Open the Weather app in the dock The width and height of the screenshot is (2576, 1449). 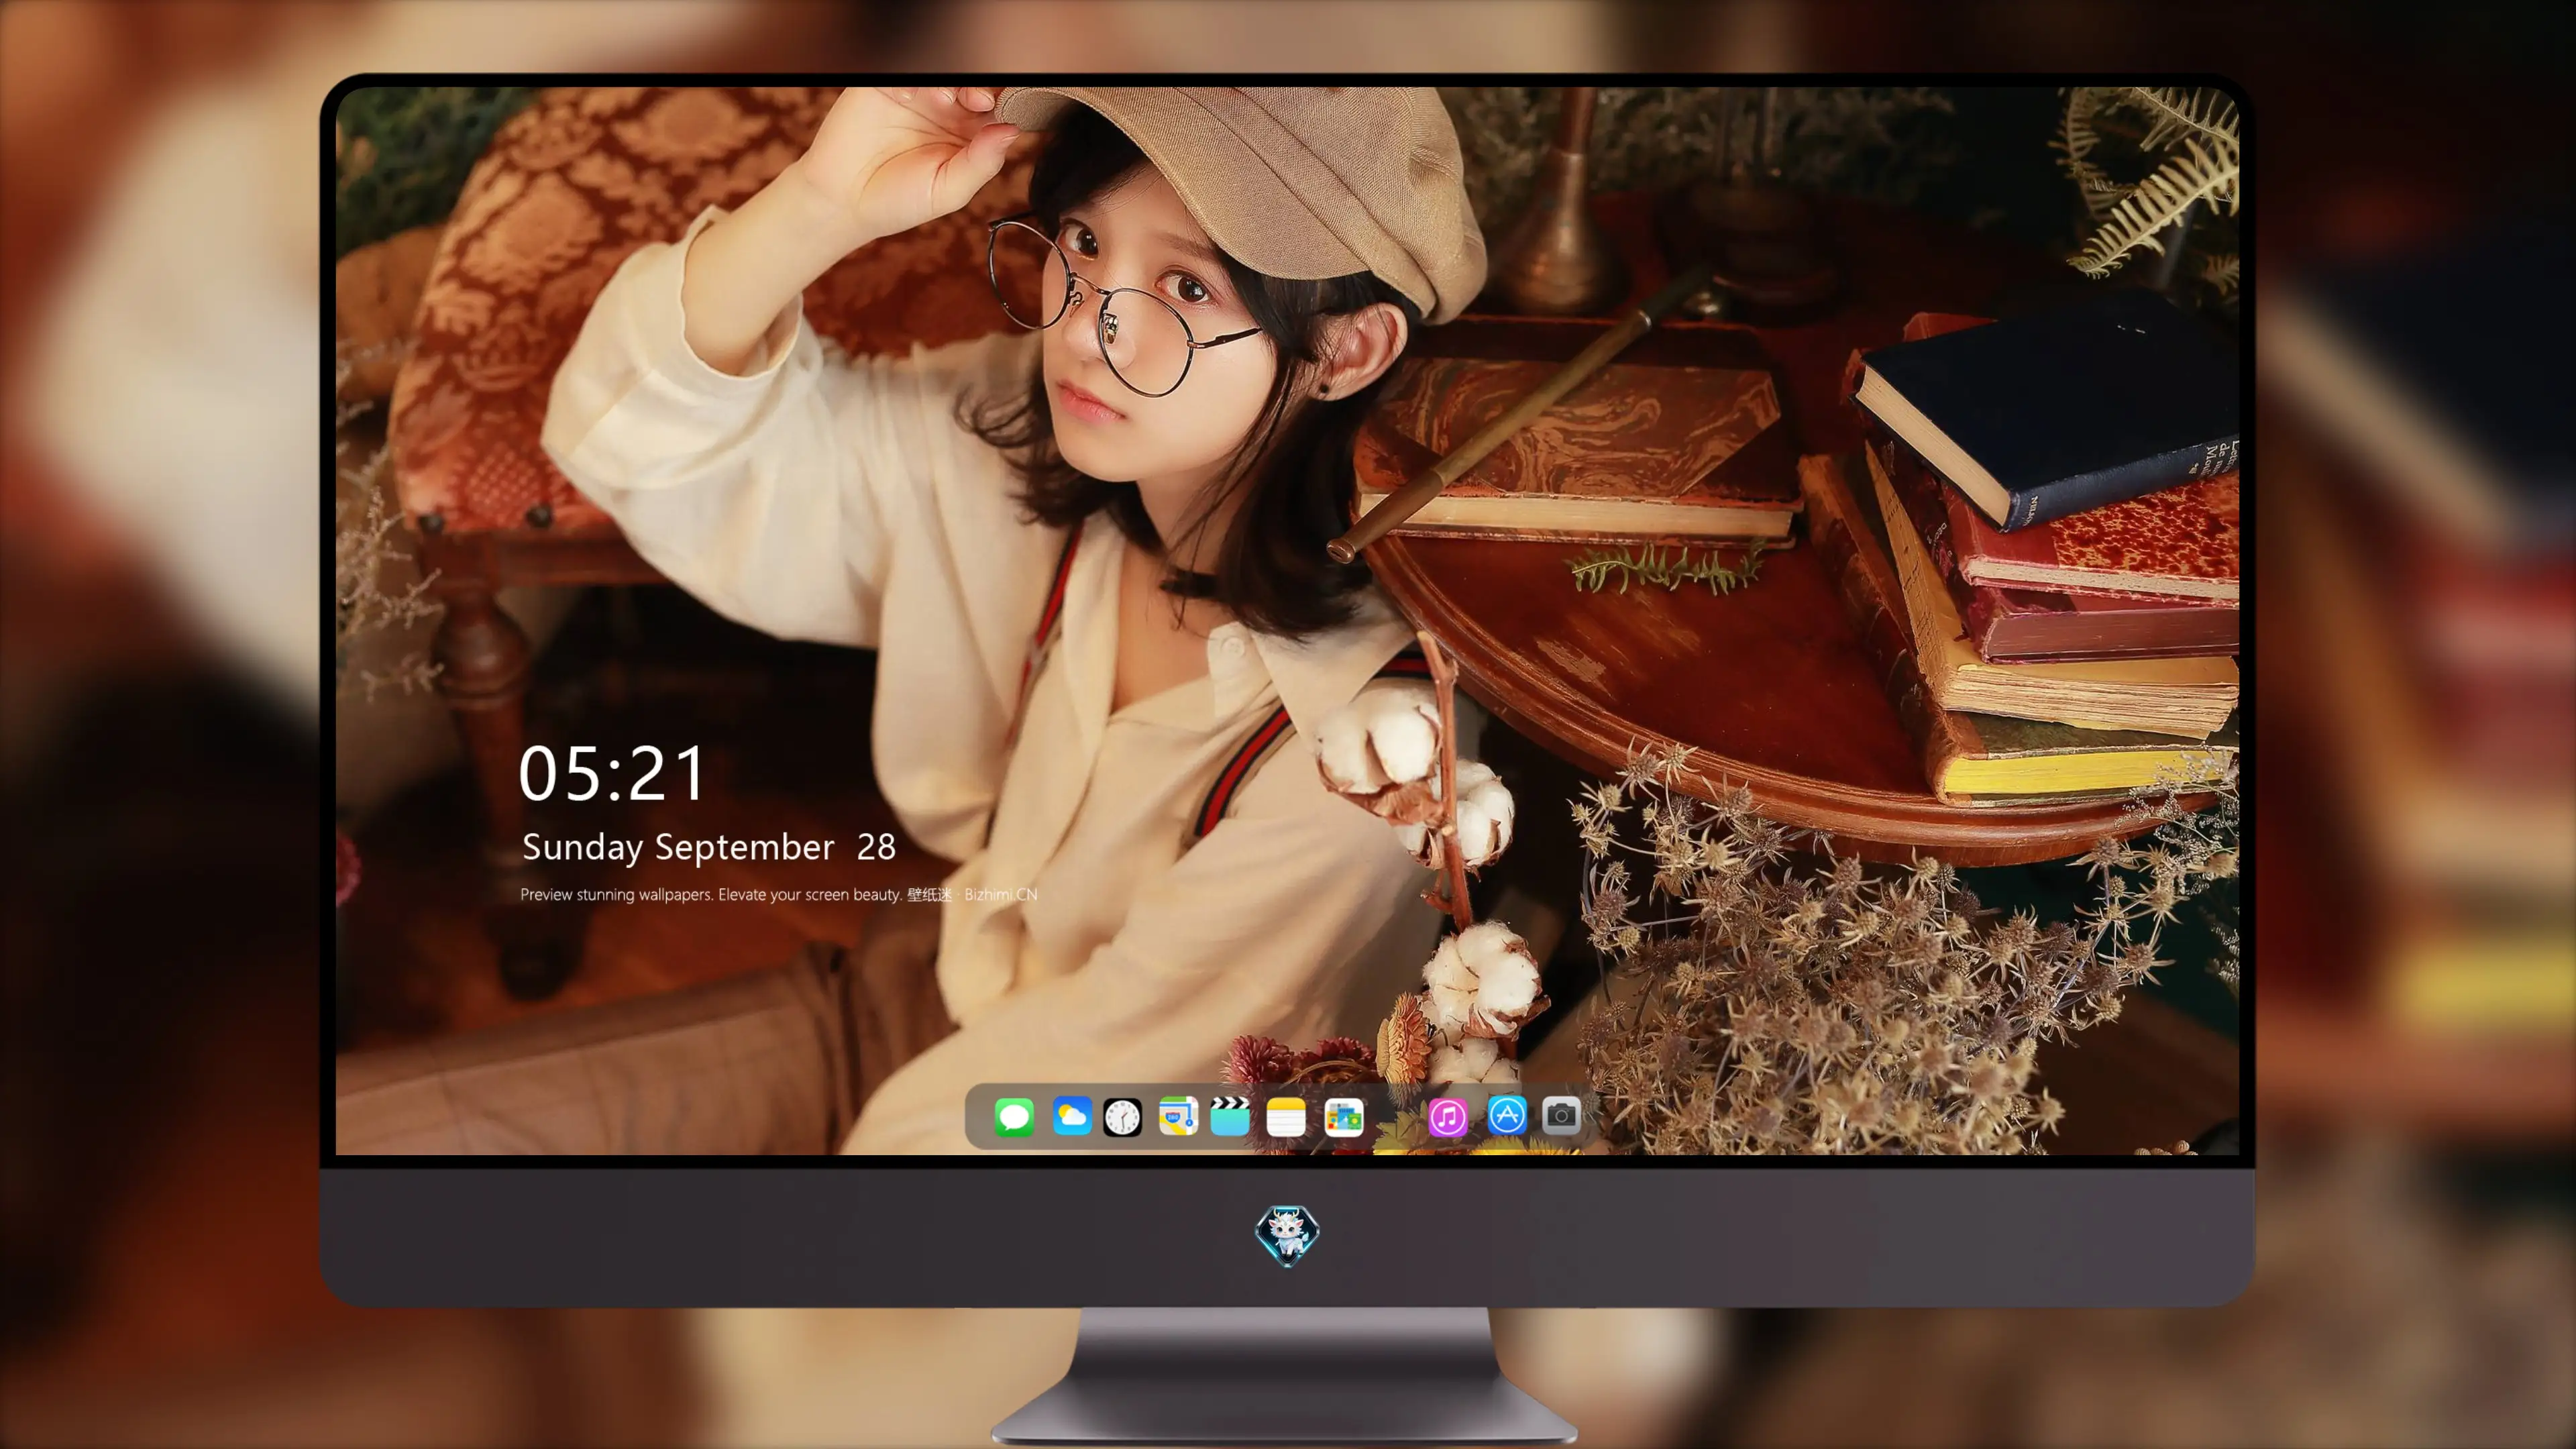point(1072,1116)
